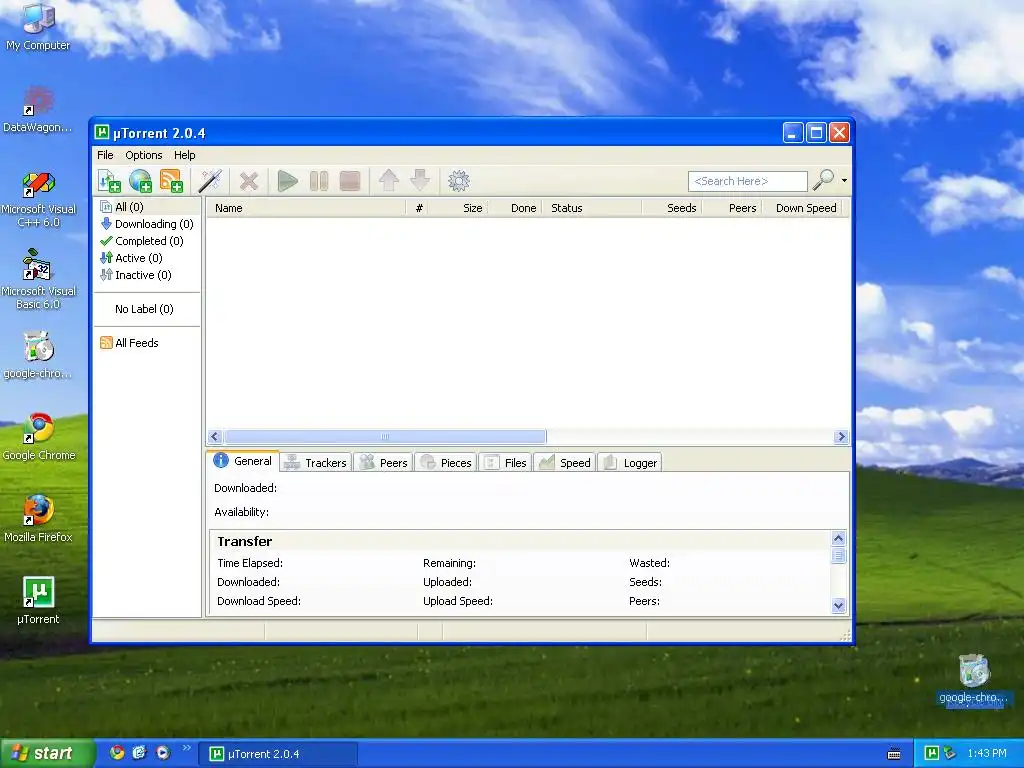Select the My Computer desktop icon
Viewport: 1024px width, 768px height.
[38, 27]
